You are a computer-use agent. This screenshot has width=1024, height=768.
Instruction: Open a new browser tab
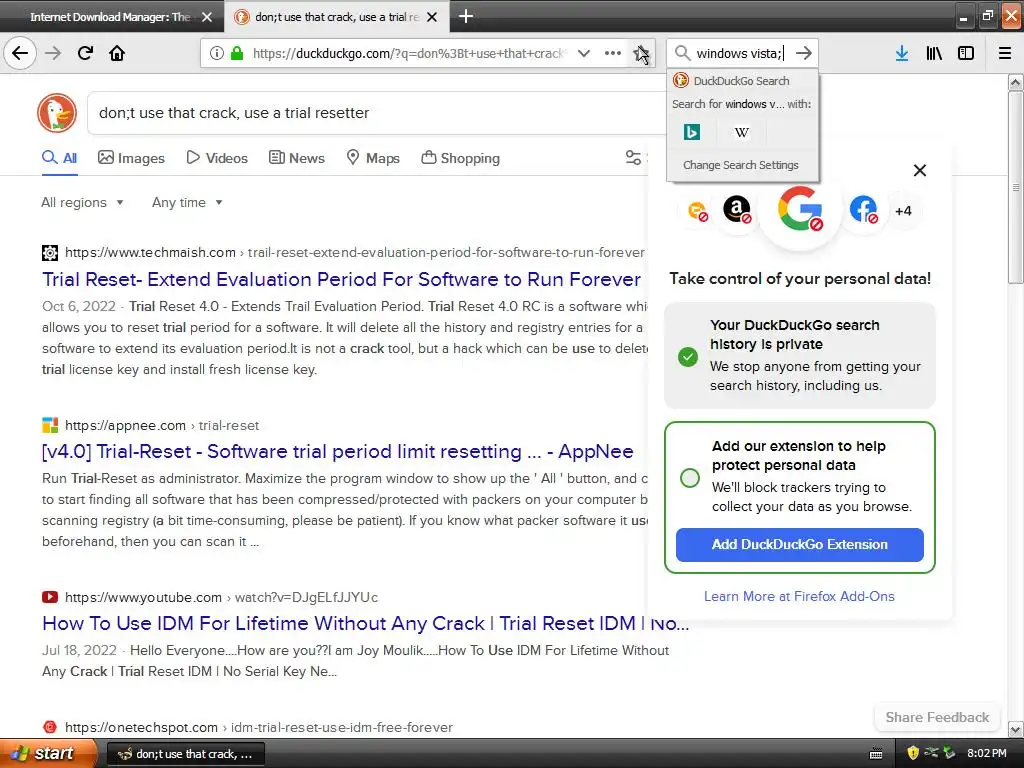[x=466, y=16]
